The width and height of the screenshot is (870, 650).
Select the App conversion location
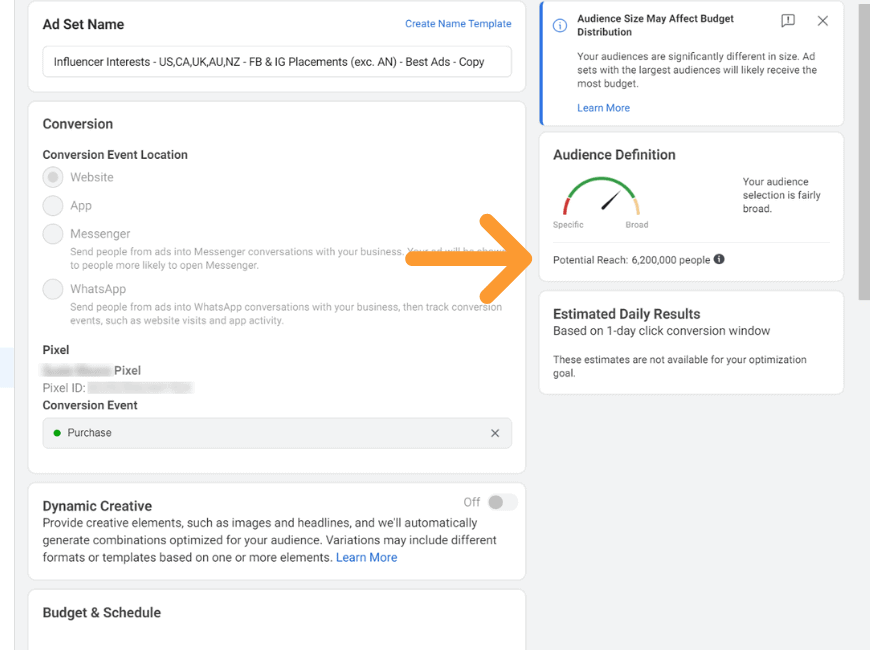[x=53, y=205]
